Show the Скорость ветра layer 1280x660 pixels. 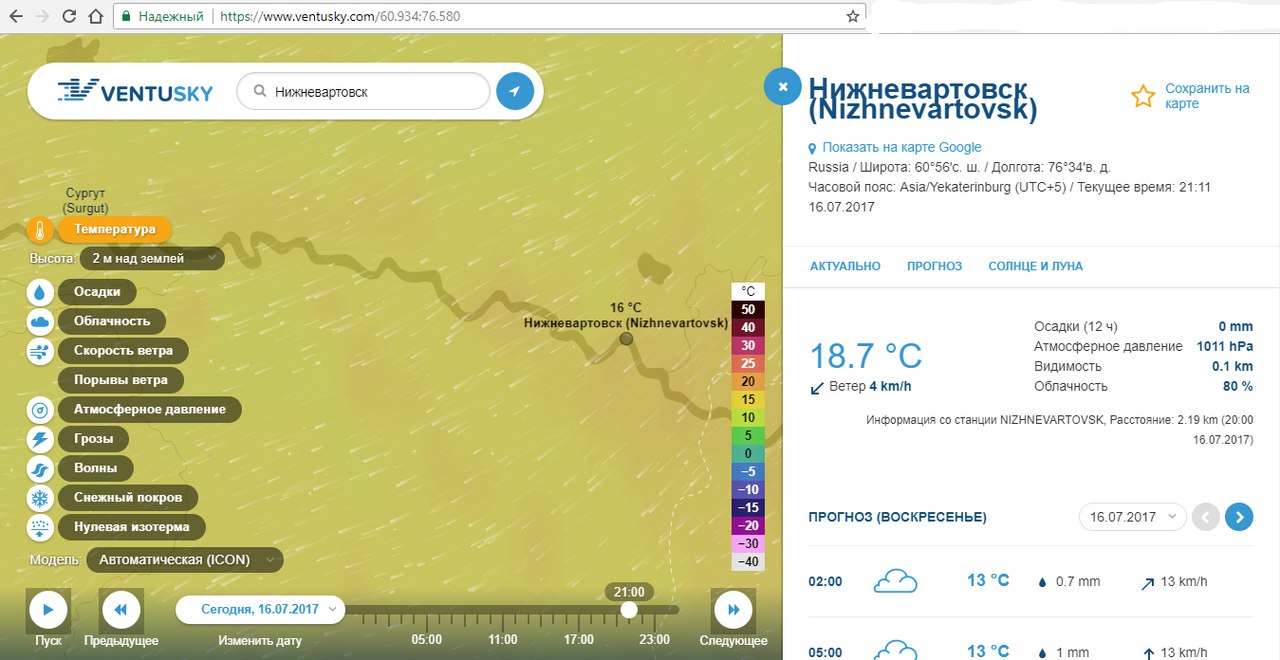point(123,350)
